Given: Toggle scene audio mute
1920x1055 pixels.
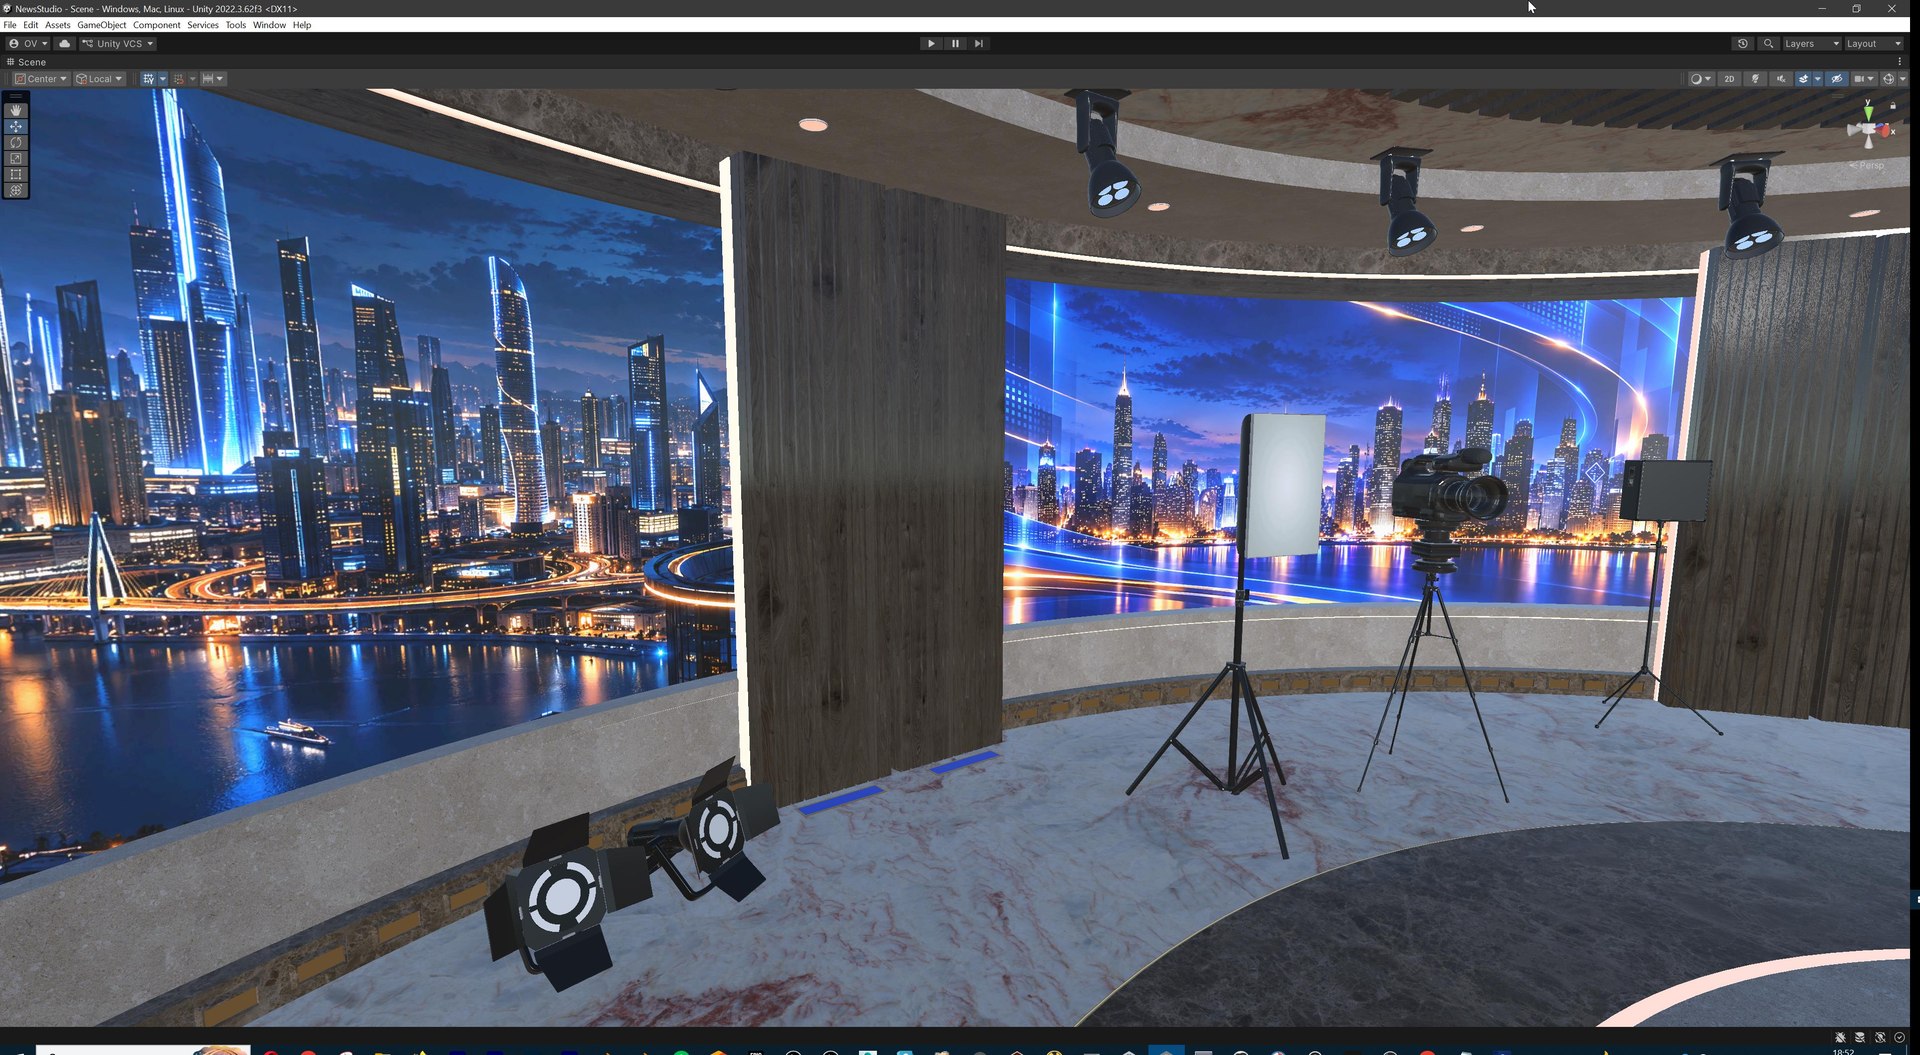Looking at the screenshot, I should pyautogui.click(x=1781, y=79).
